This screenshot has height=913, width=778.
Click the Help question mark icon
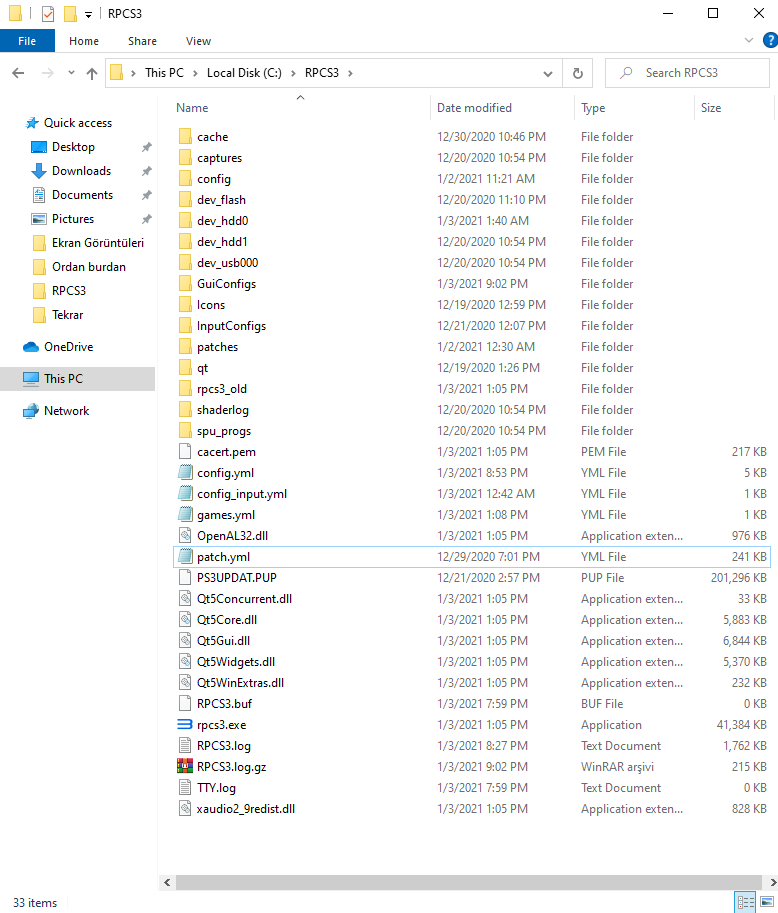770,40
